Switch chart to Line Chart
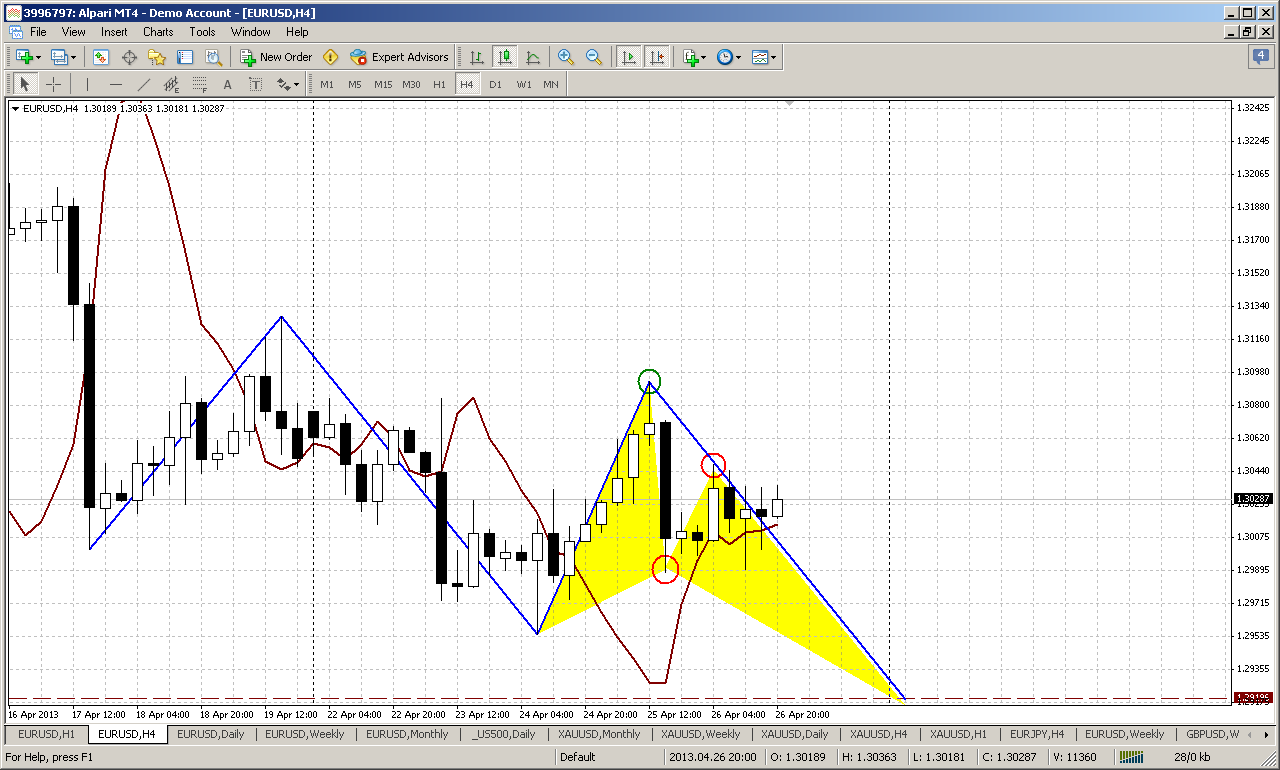The width and height of the screenshot is (1280, 770). (534, 57)
